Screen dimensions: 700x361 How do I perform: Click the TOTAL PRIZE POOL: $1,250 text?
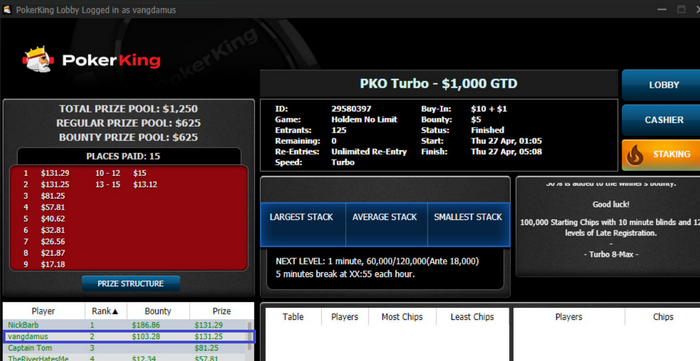[x=129, y=109]
